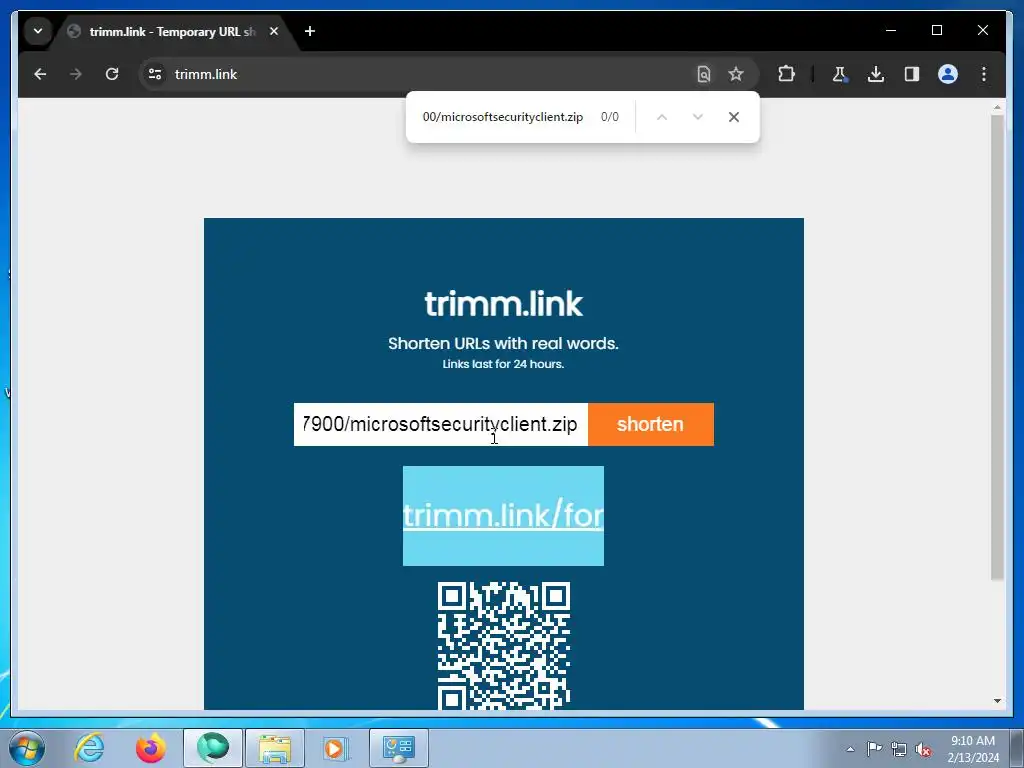This screenshot has height=768, width=1024.
Task: Open a new tab with plus button
Action: click(310, 31)
